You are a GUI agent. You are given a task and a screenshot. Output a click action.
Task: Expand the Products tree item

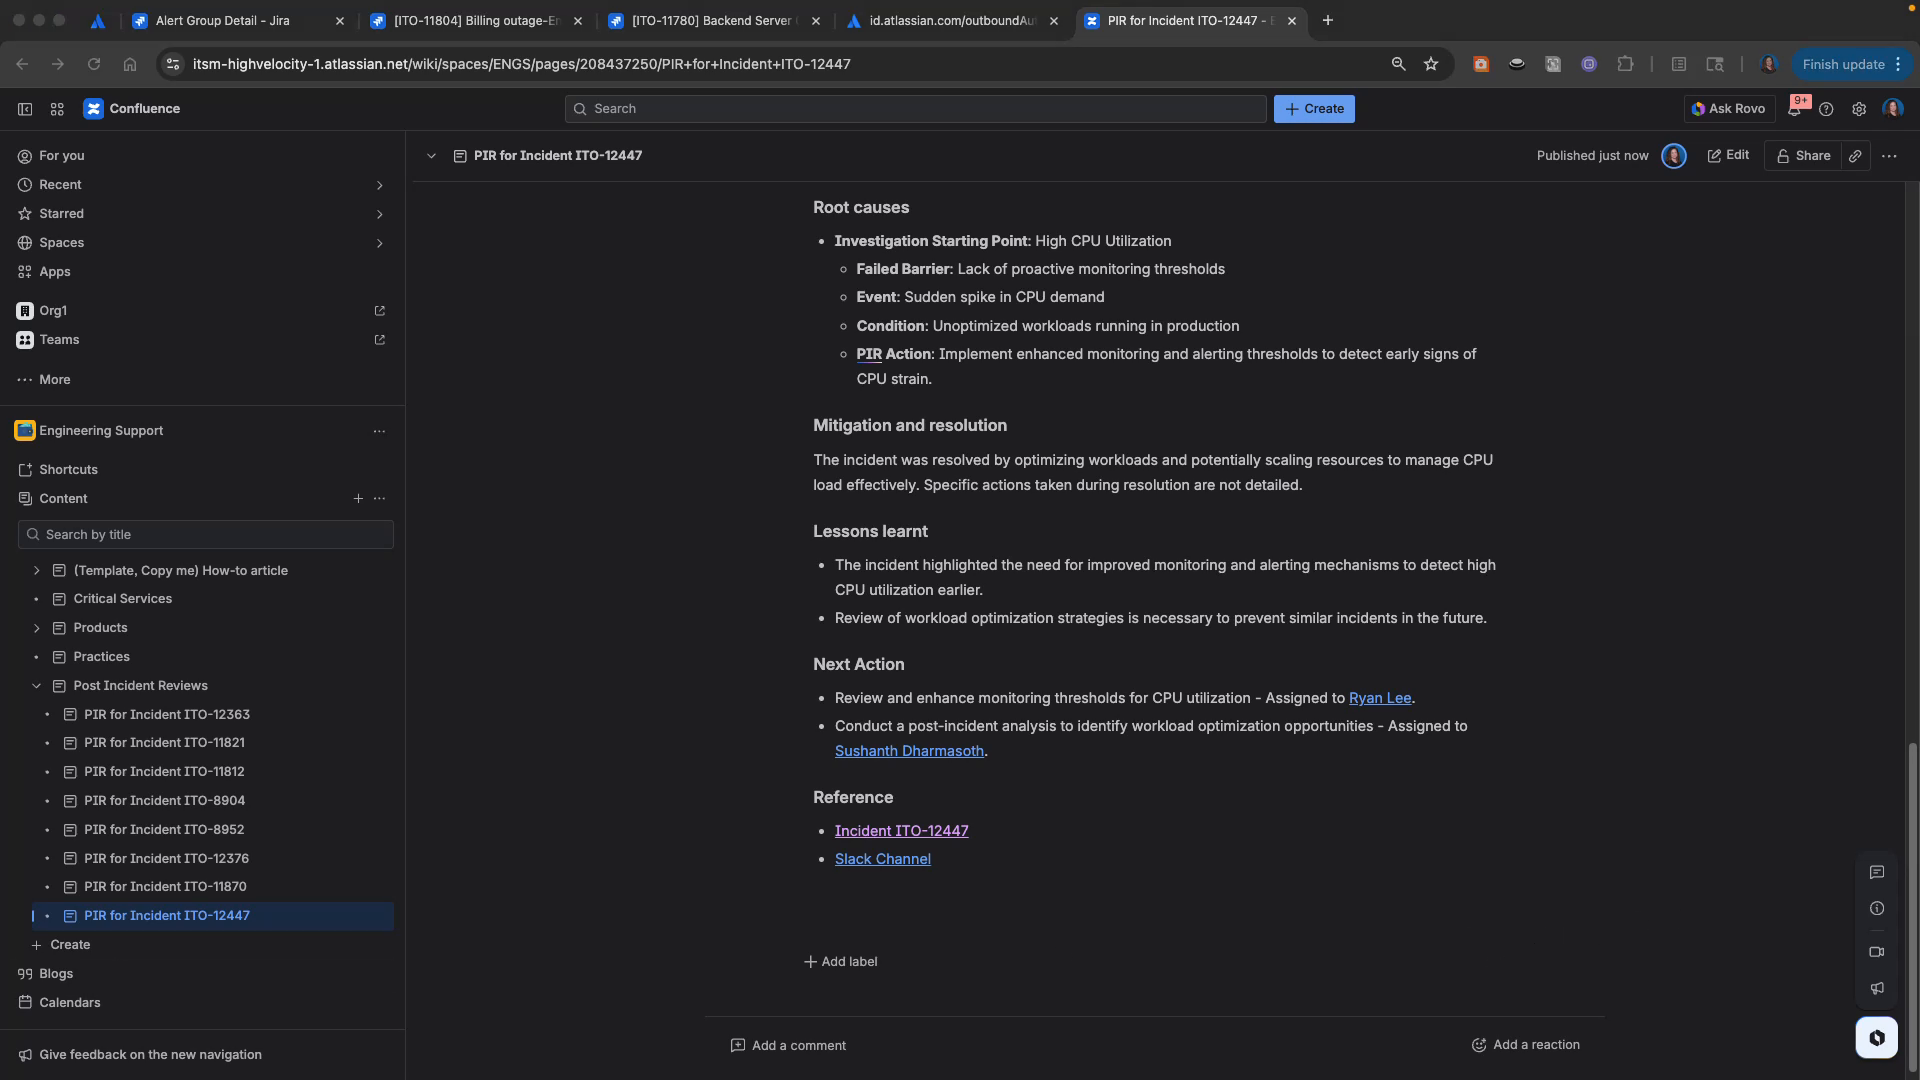pos(37,627)
